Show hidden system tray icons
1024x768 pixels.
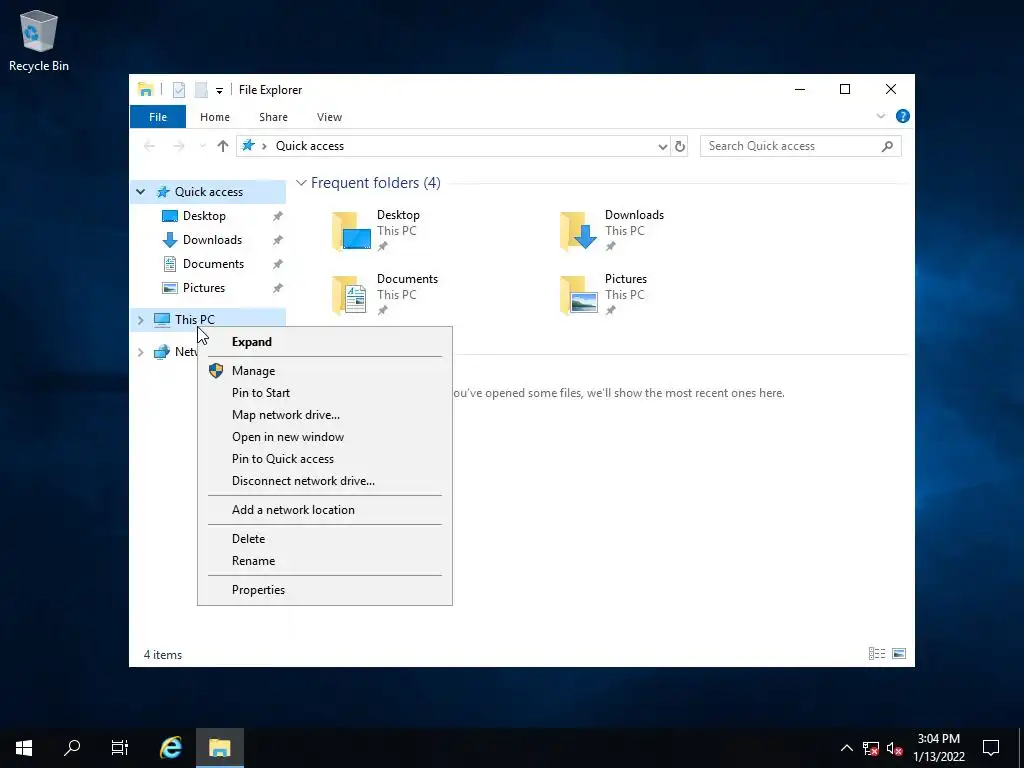pos(846,748)
